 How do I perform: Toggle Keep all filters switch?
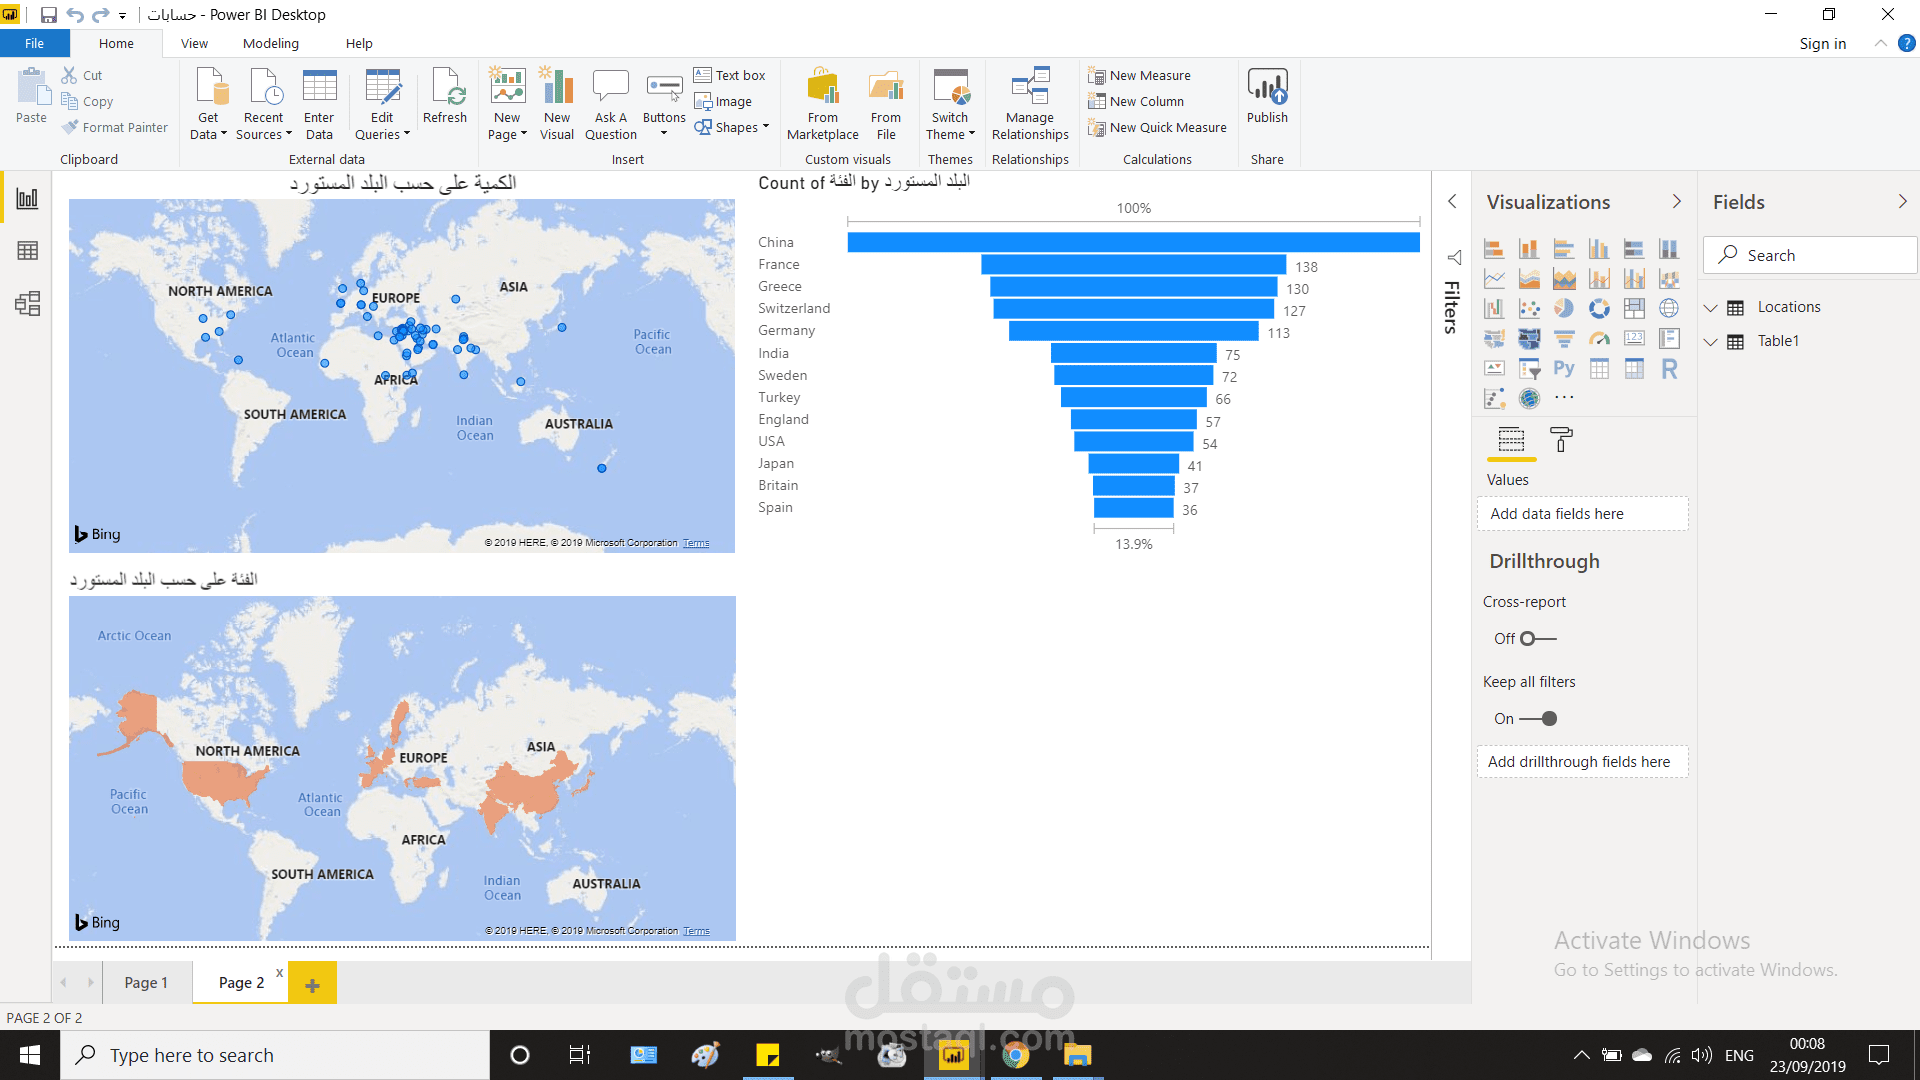click(1538, 719)
